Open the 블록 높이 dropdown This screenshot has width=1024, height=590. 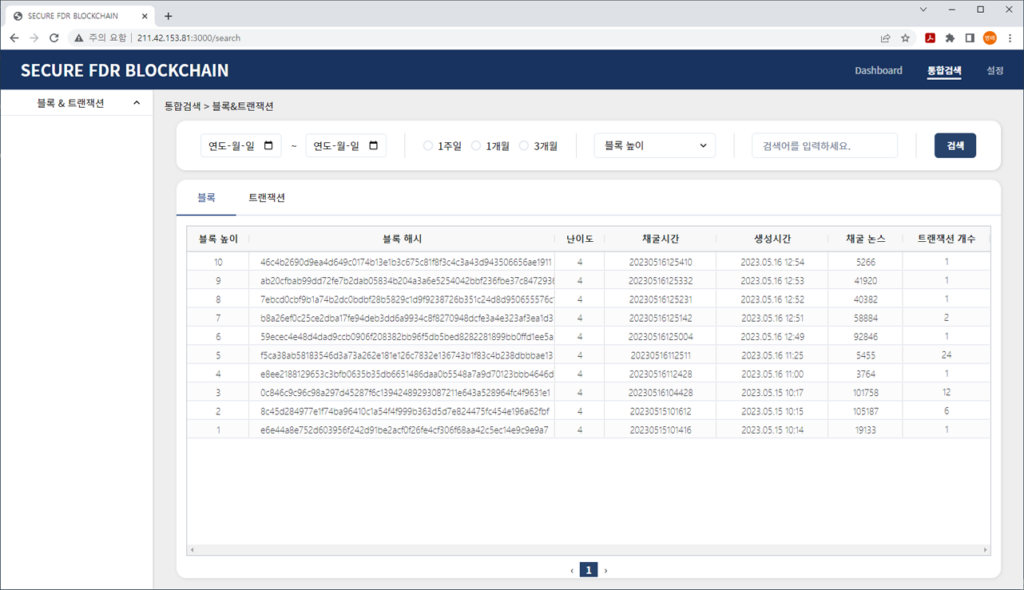(x=654, y=146)
